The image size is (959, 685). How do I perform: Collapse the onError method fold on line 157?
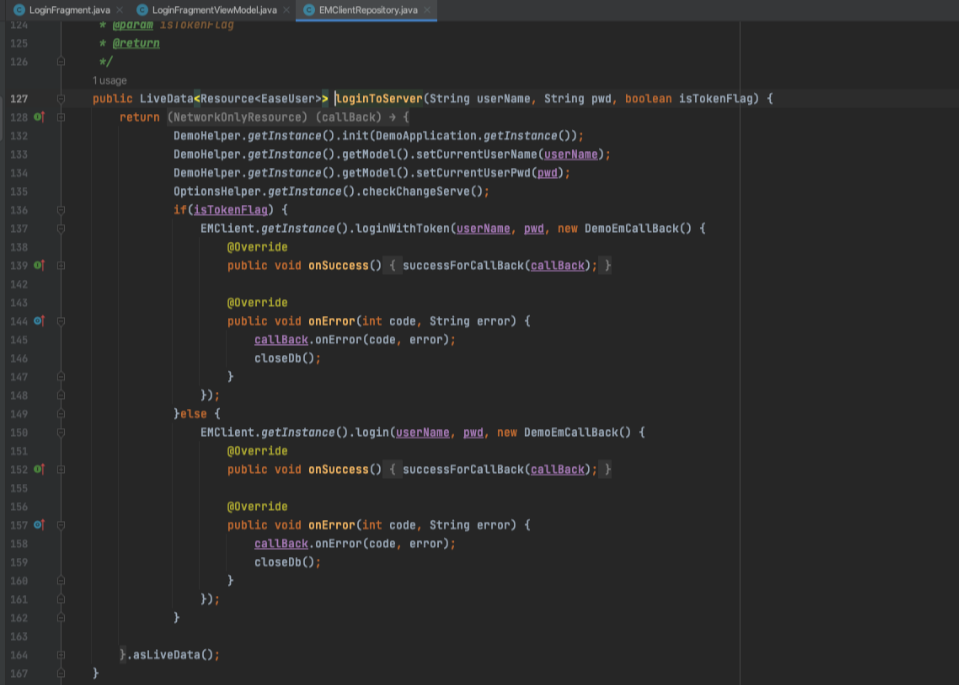click(x=61, y=525)
